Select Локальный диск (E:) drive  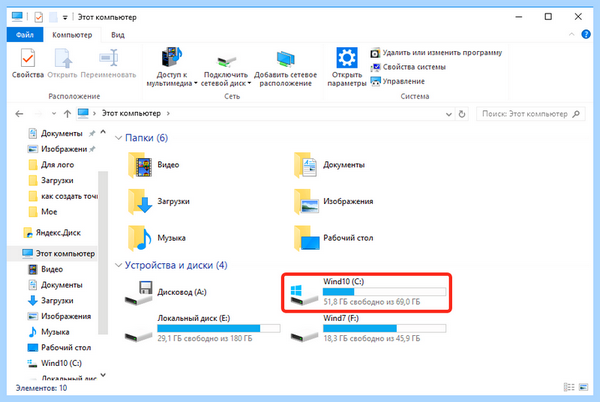(202, 328)
